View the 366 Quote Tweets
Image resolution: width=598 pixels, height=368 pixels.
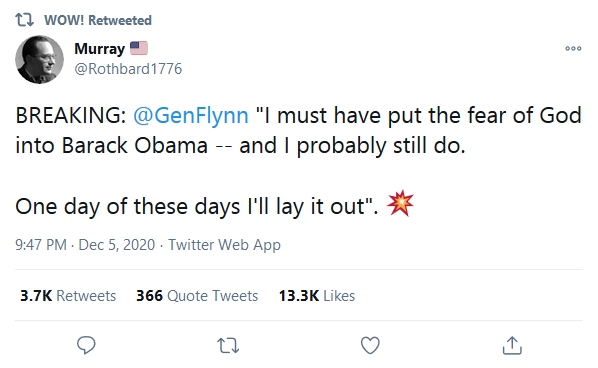[x=197, y=296]
